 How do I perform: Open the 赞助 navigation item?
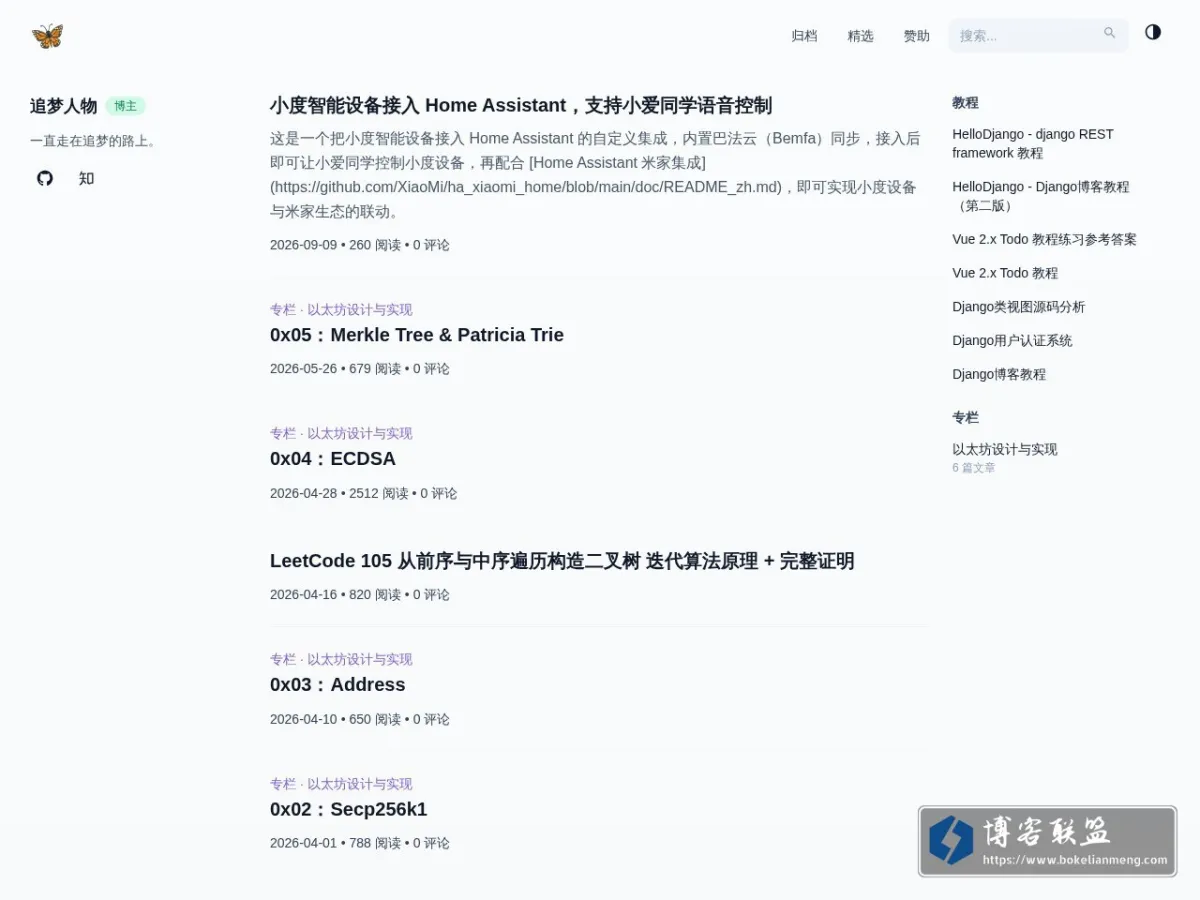point(916,36)
